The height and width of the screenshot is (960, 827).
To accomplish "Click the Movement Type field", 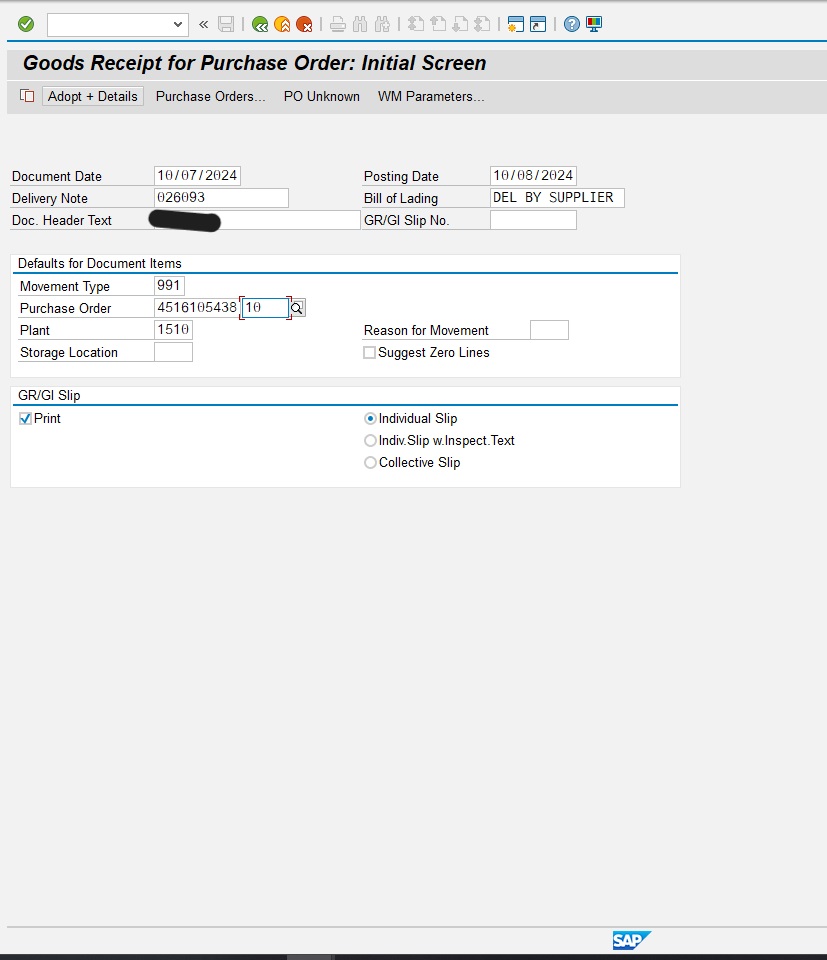I will click(169, 286).
